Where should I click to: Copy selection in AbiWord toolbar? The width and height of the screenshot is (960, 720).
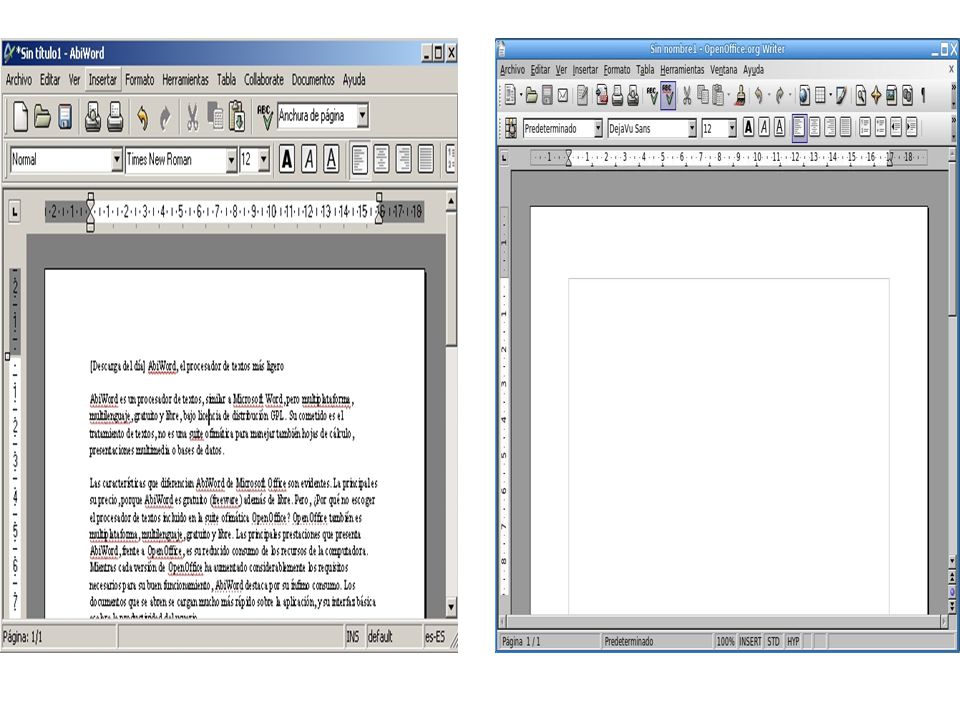(215, 116)
